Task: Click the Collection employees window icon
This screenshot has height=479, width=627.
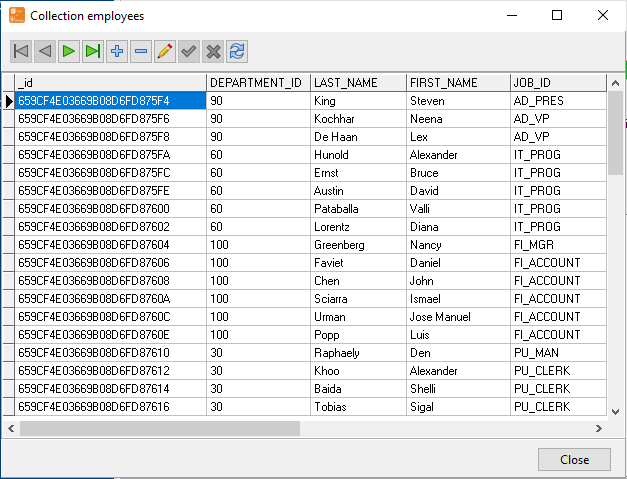Action: click(16, 16)
